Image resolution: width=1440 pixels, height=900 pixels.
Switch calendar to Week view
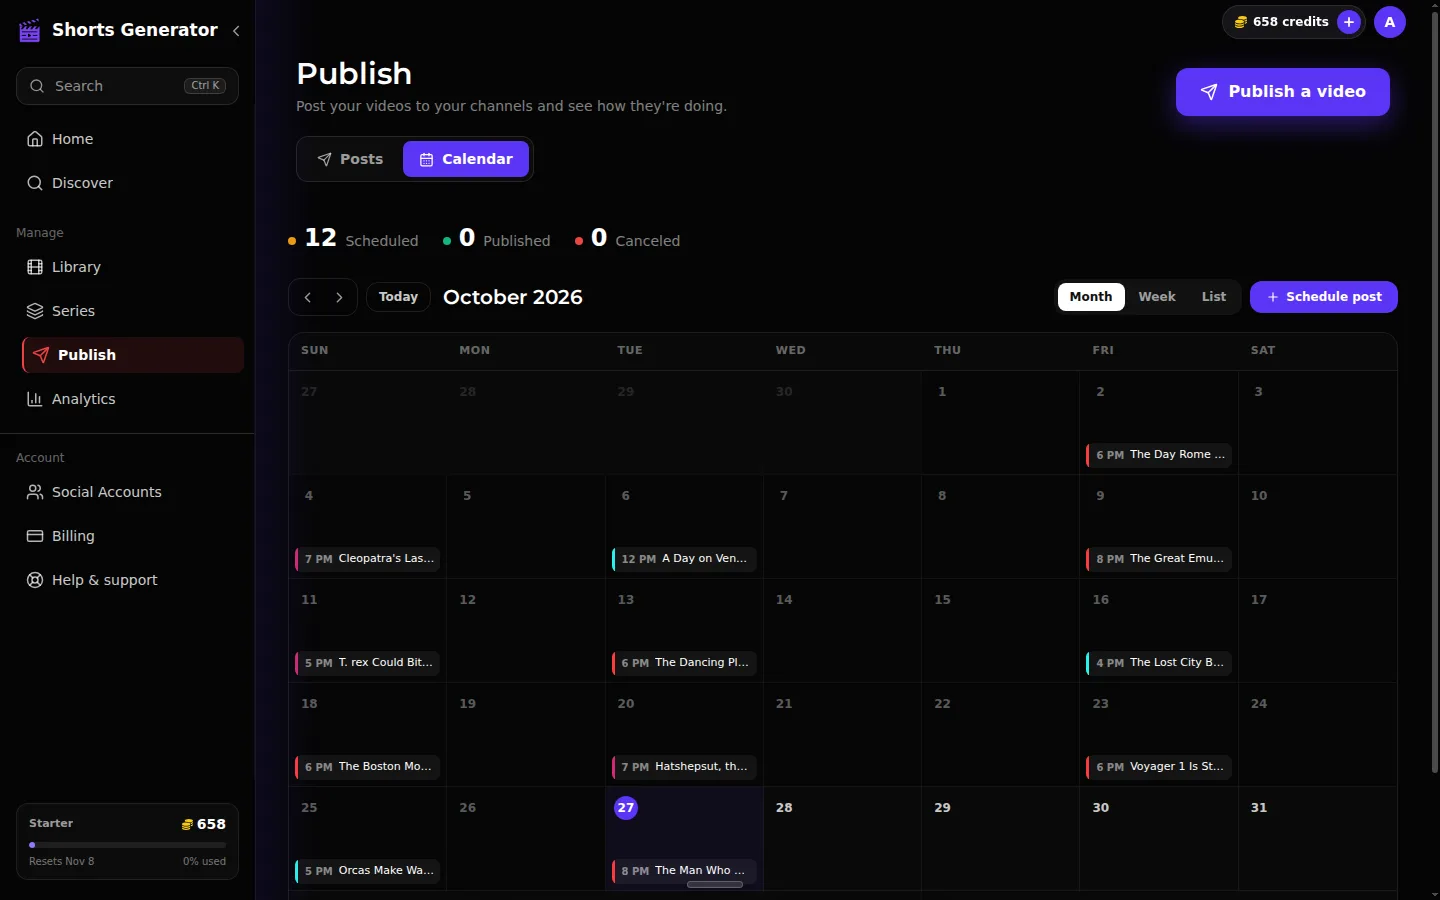tap(1157, 297)
